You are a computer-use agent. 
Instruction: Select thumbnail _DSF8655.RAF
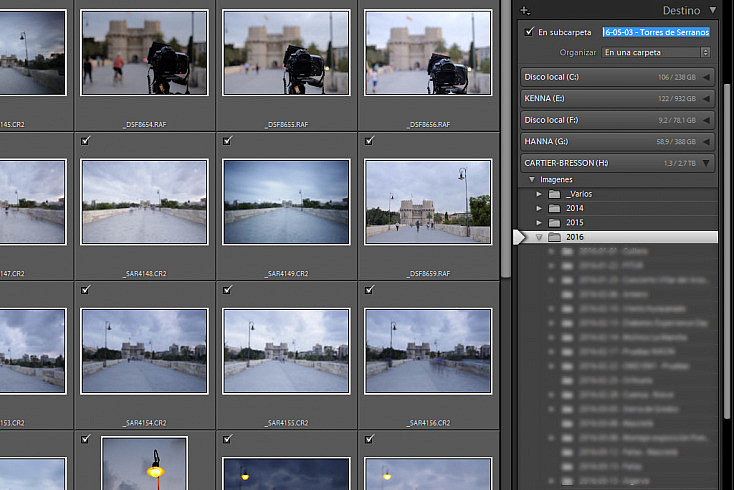pyautogui.click(x=286, y=52)
